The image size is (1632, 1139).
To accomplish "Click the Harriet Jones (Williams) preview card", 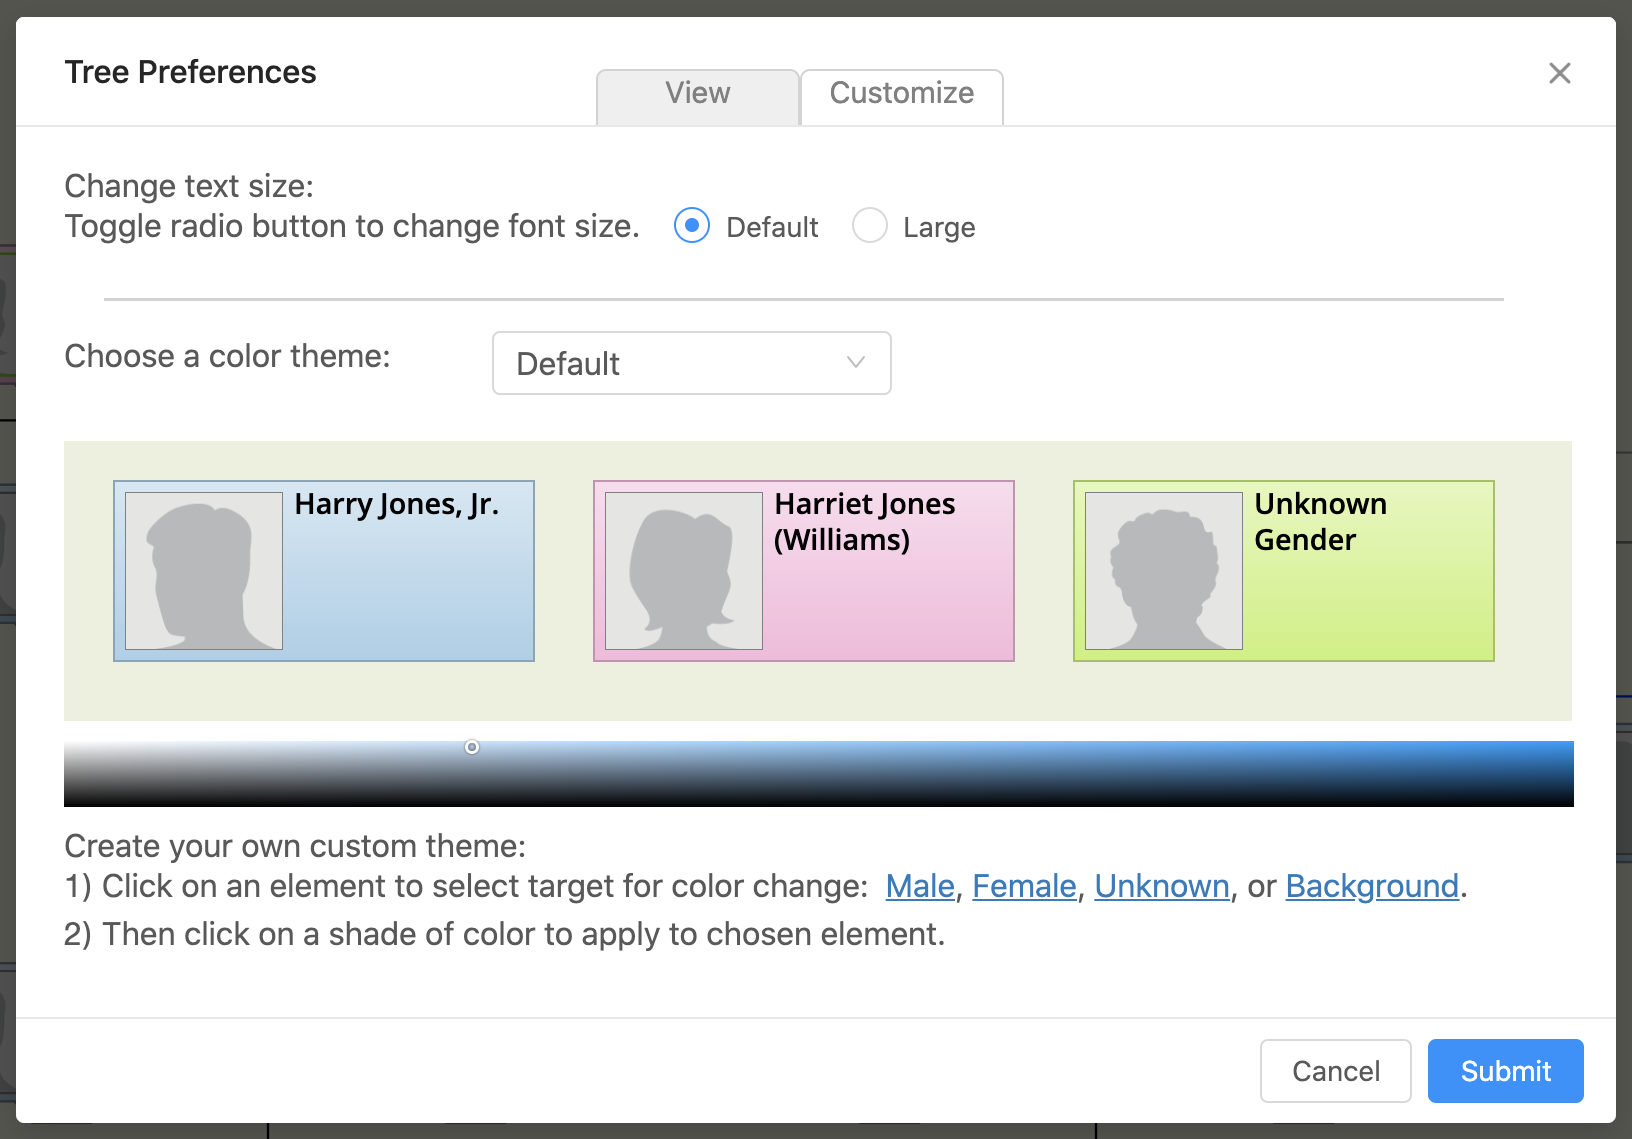I will point(888,600).
